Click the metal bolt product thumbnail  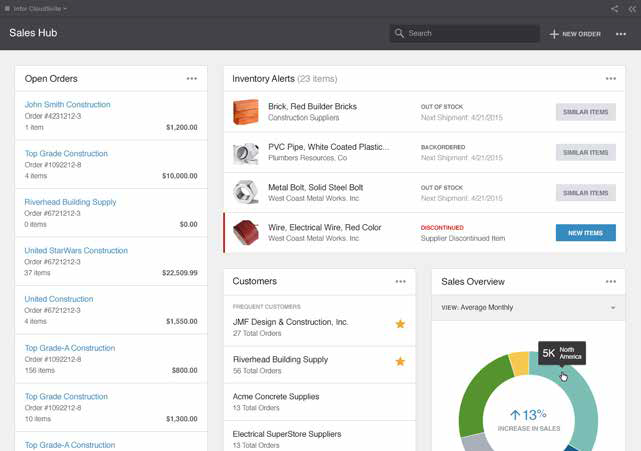(246, 192)
